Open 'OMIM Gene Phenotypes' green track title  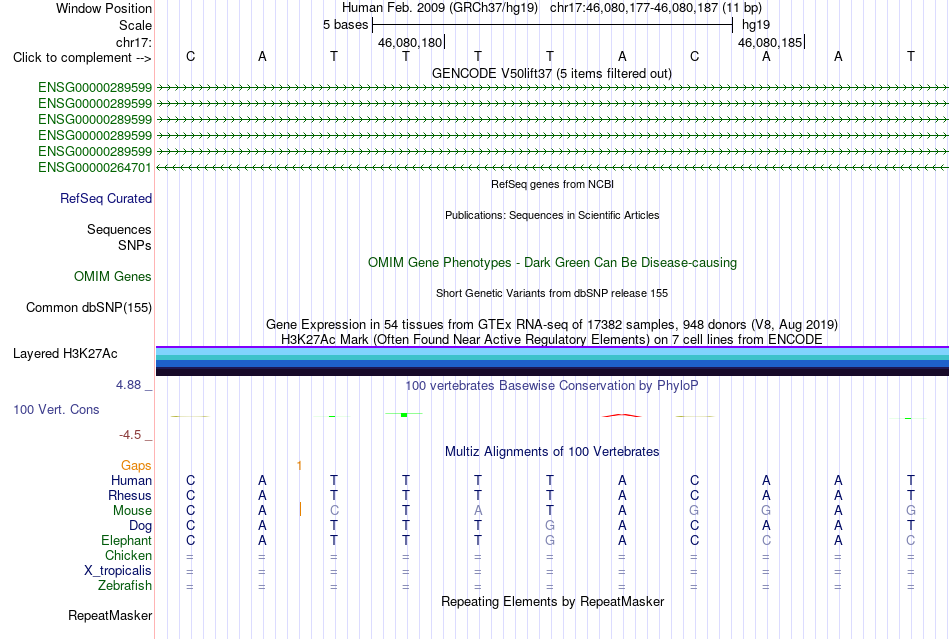point(552,262)
